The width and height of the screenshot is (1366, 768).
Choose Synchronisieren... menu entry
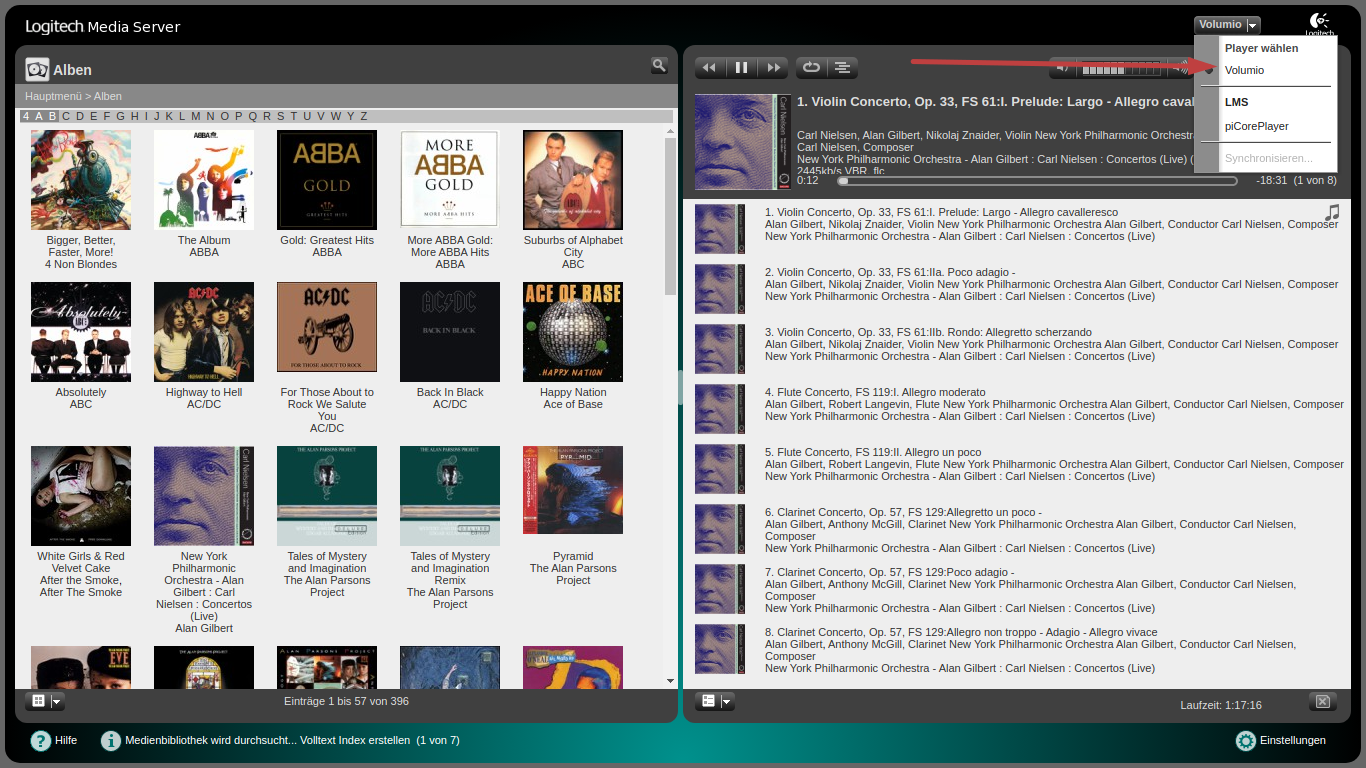tap(1268, 158)
